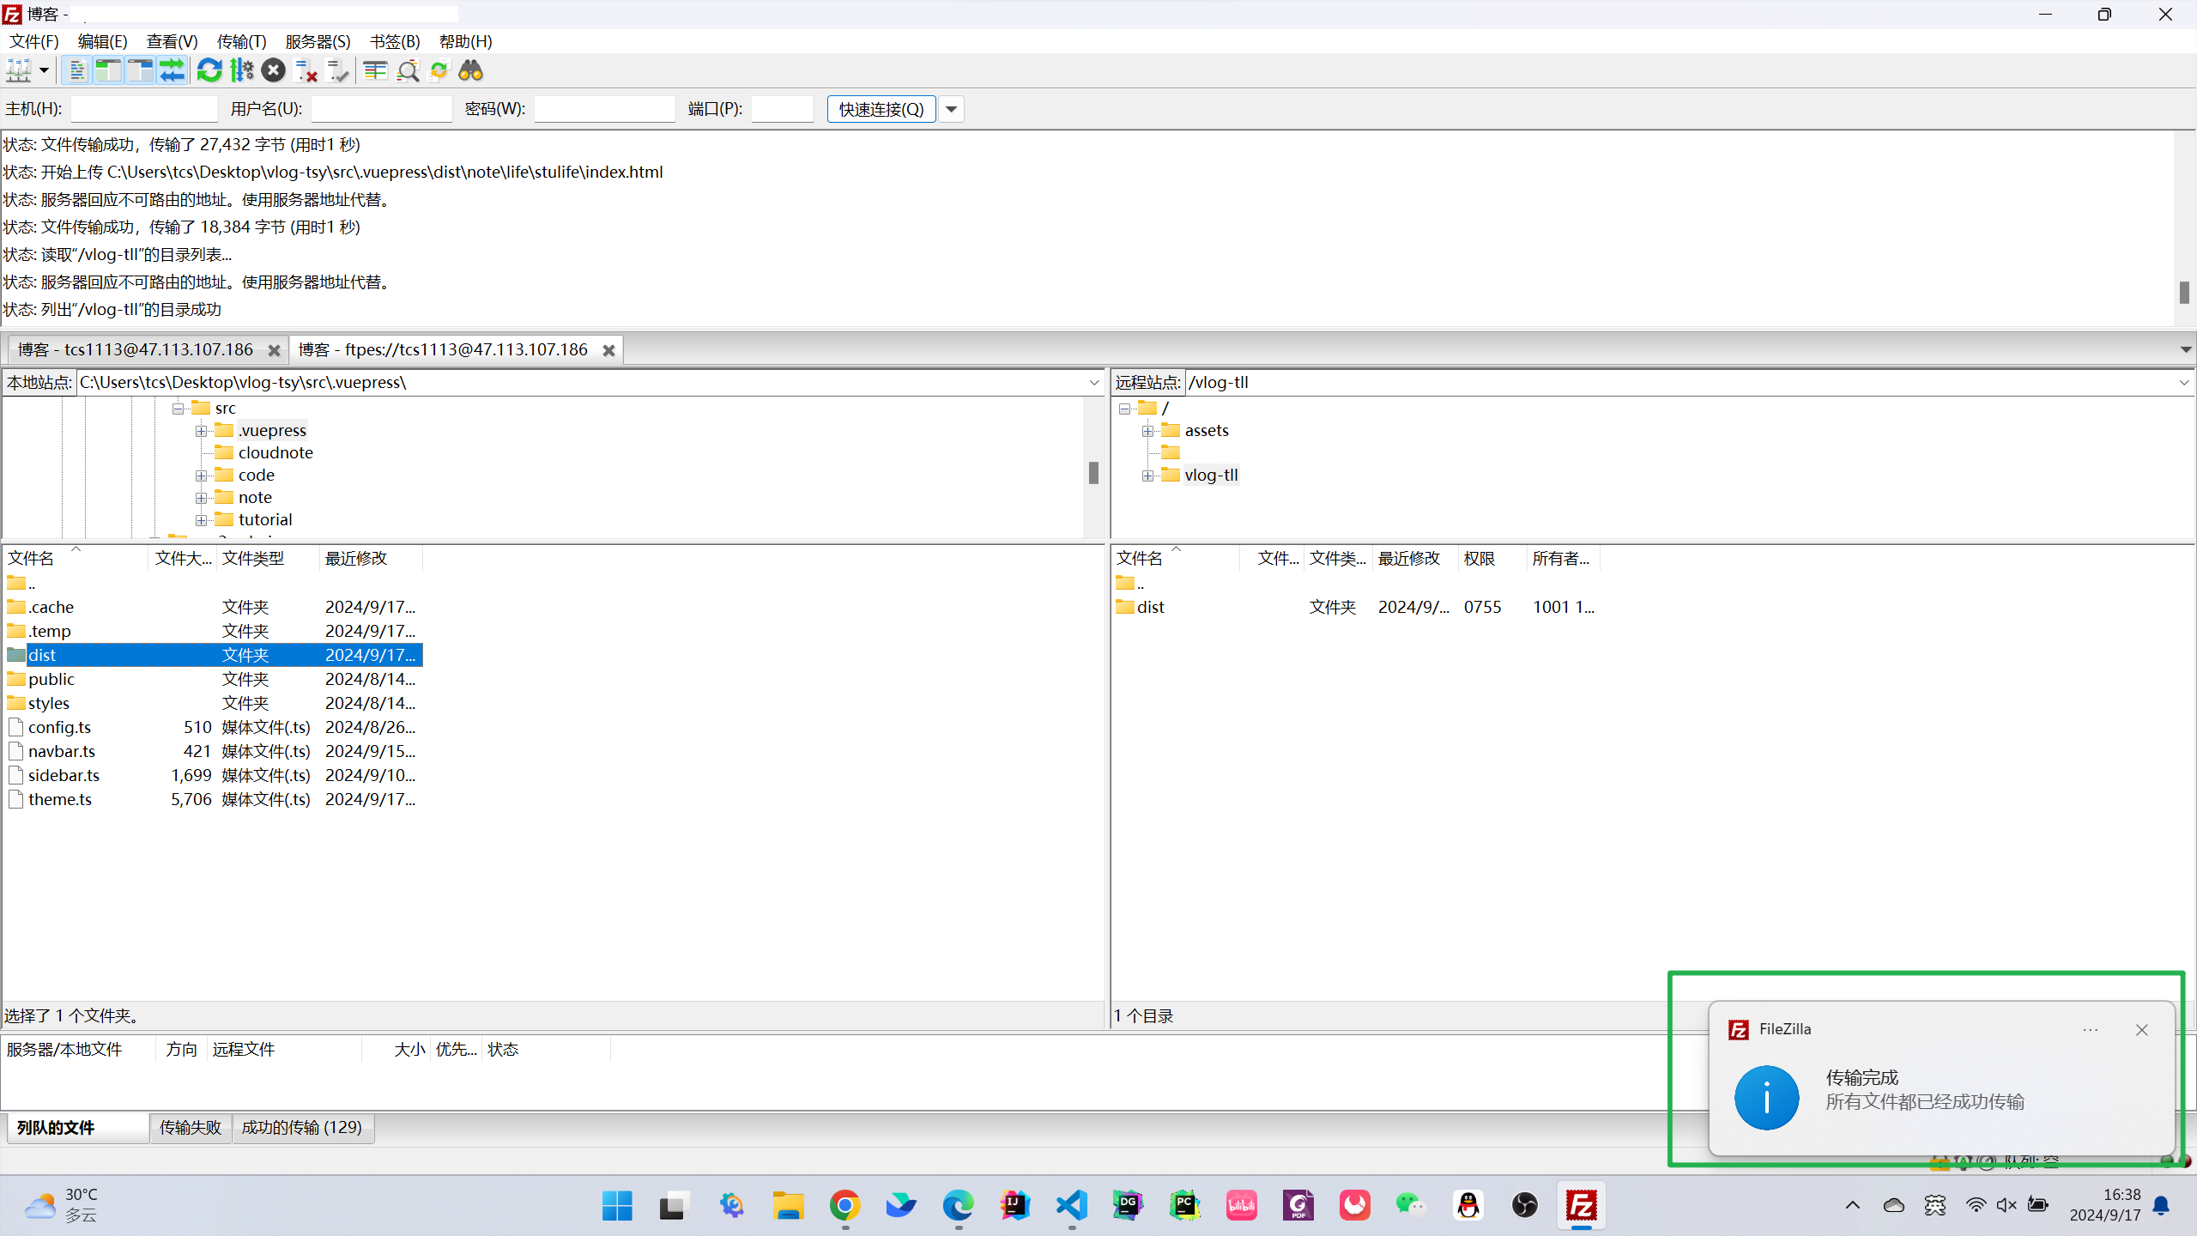Select the config.ts file
The image size is (2197, 1236).
coord(212,727)
